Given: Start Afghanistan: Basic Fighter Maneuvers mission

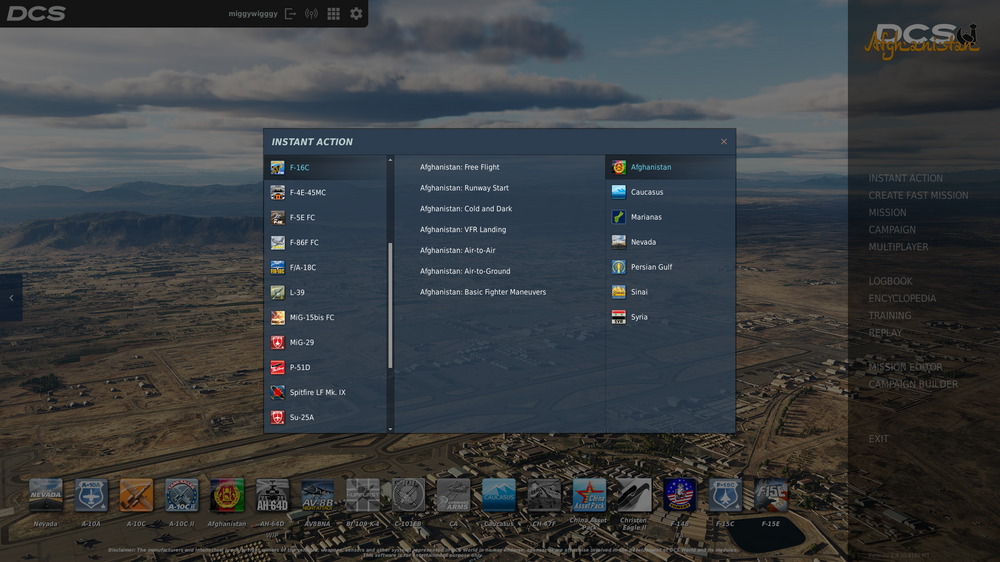Looking at the screenshot, I should point(483,292).
